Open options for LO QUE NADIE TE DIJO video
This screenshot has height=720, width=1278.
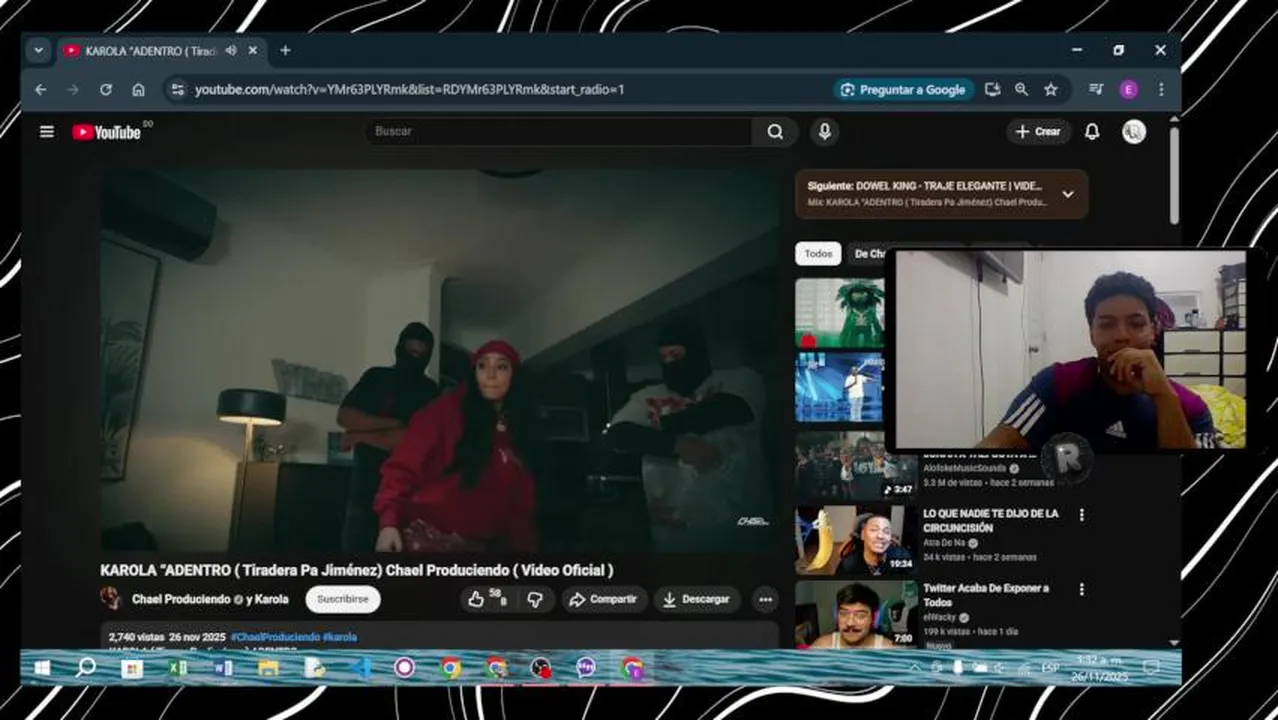coord(1081,514)
